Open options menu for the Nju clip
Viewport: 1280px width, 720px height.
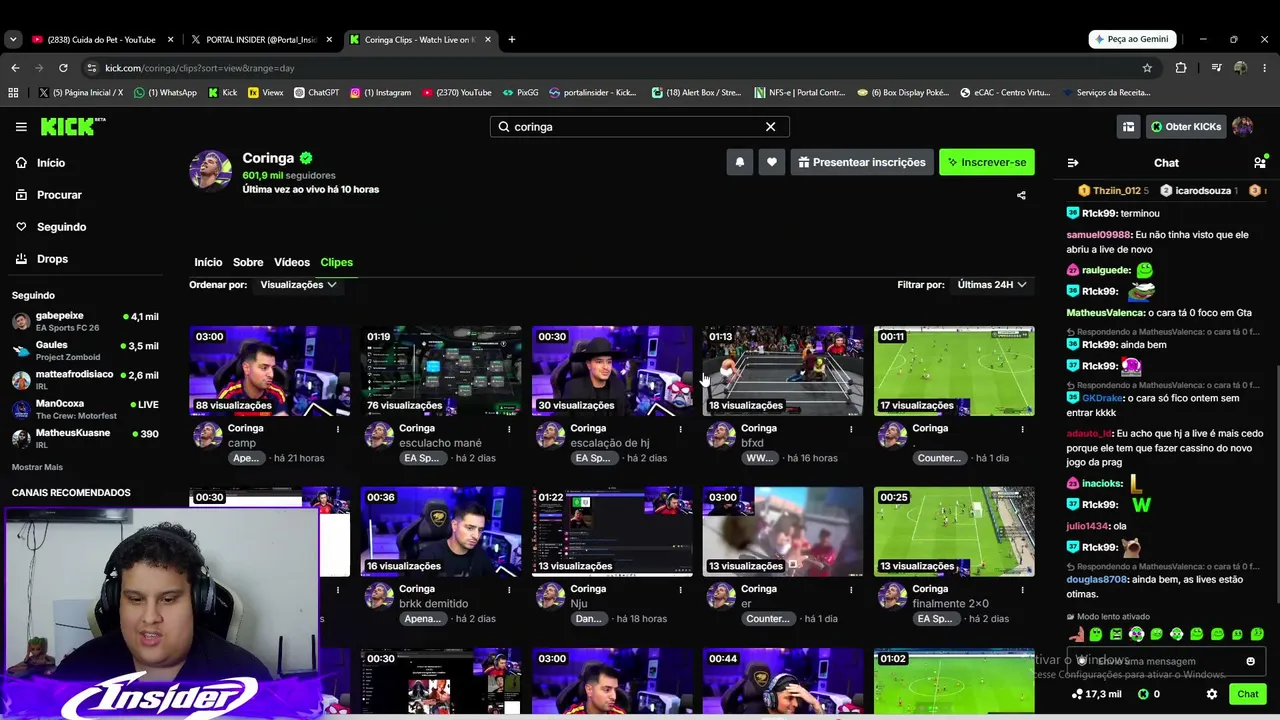[680, 590]
